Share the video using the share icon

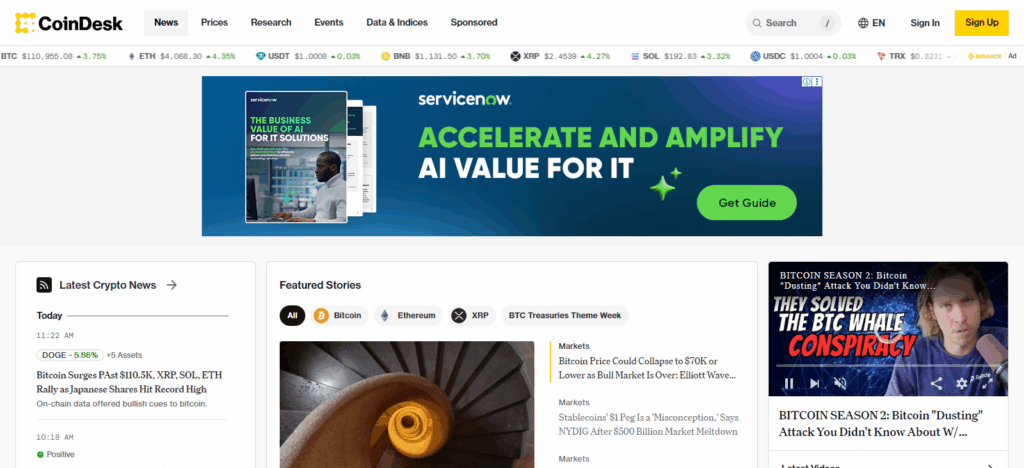[936, 383]
